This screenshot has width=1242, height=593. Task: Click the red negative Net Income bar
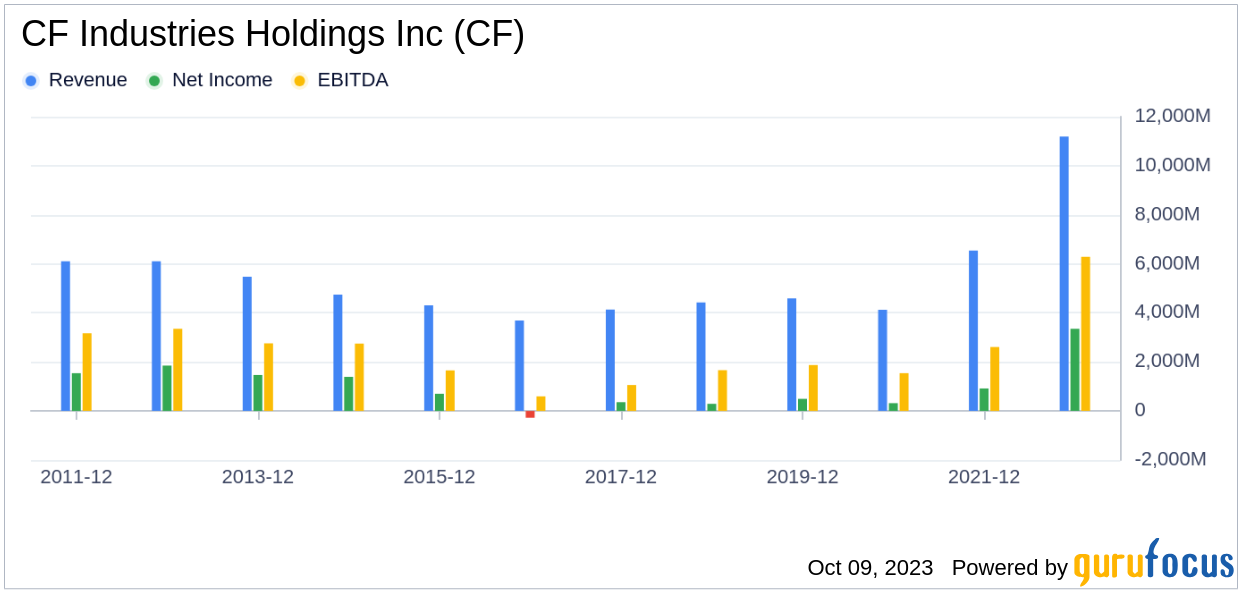530,414
